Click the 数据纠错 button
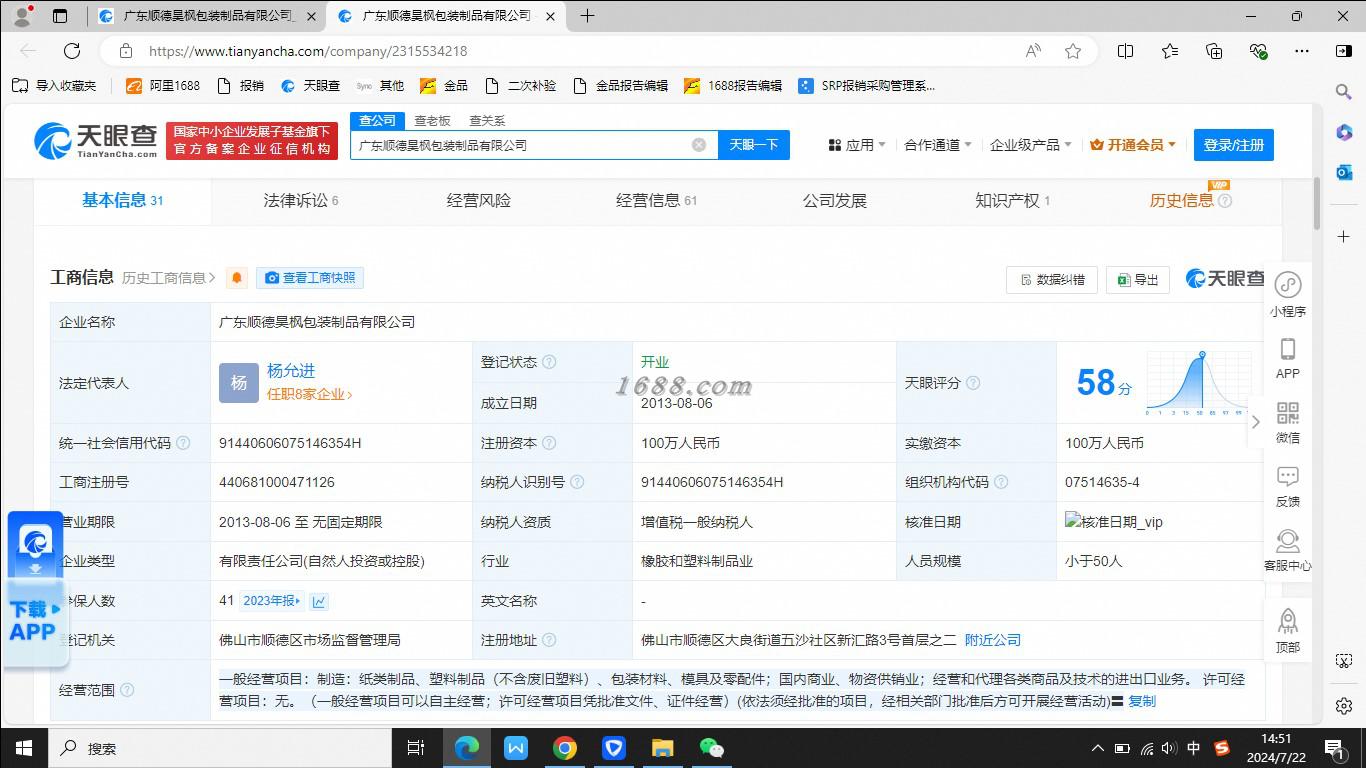The width and height of the screenshot is (1366, 768). (1052, 280)
